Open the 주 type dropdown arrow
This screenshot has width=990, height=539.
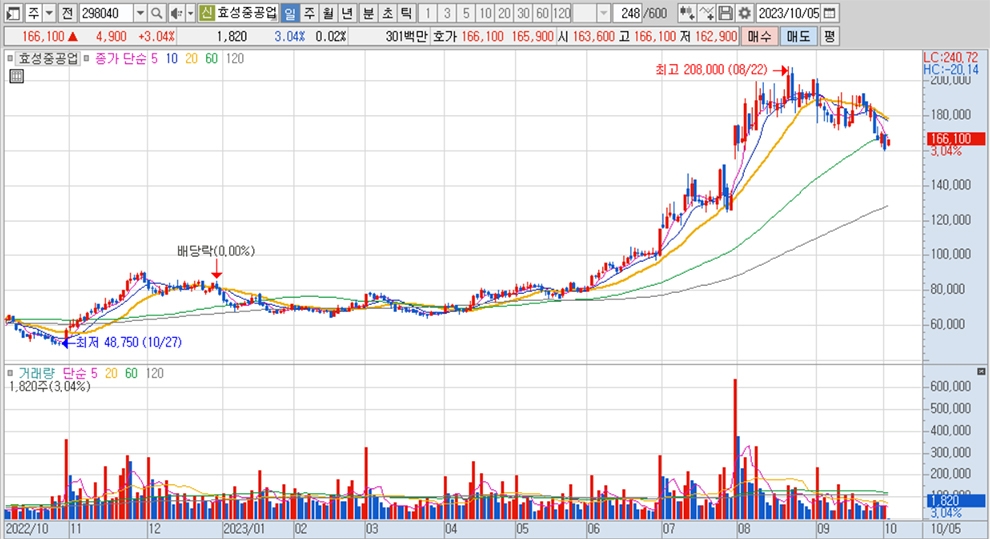click(x=49, y=13)
